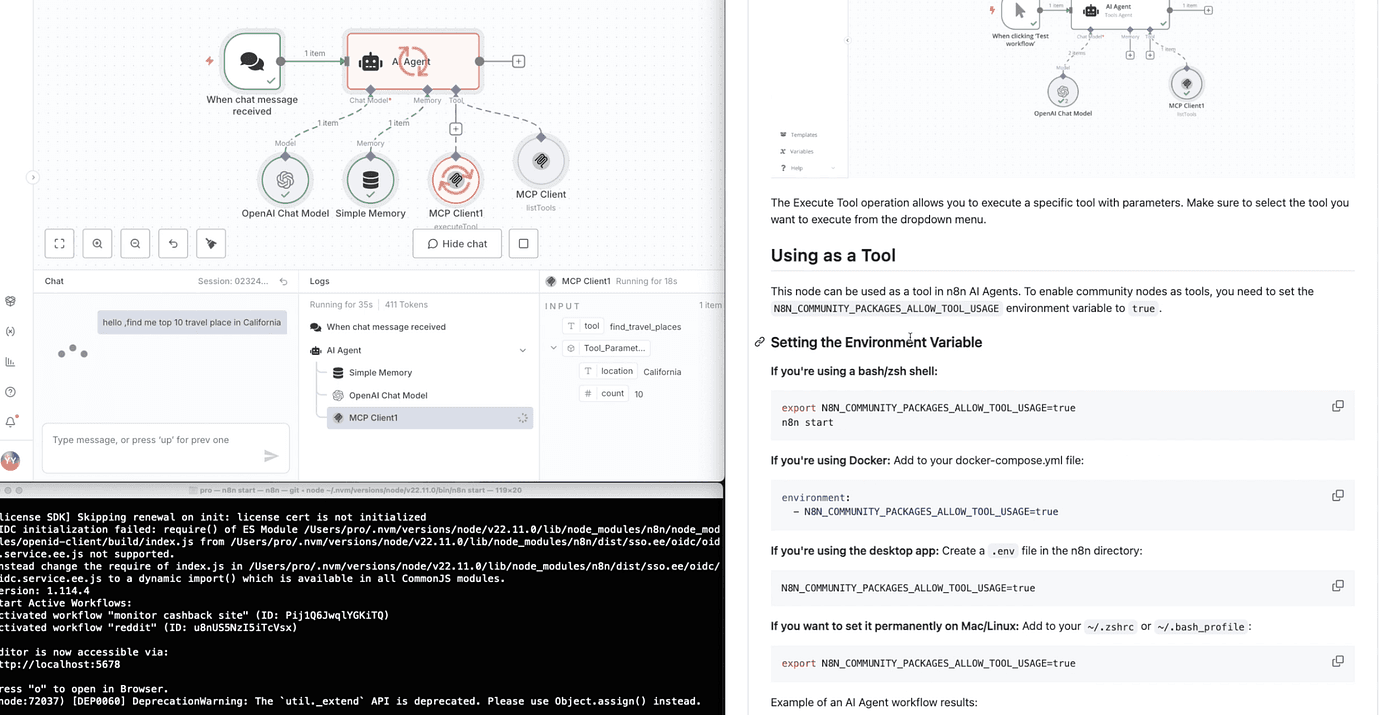The image size is (1400, 715).
Task: Collapse the Tool_Parameters input tree
Action: (x=554, y=348)
